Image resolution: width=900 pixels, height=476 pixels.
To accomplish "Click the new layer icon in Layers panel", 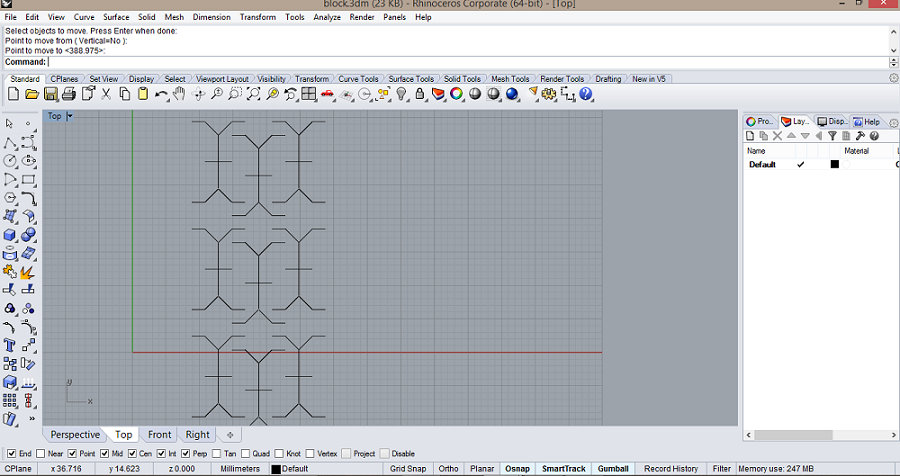I will point(750,136).
